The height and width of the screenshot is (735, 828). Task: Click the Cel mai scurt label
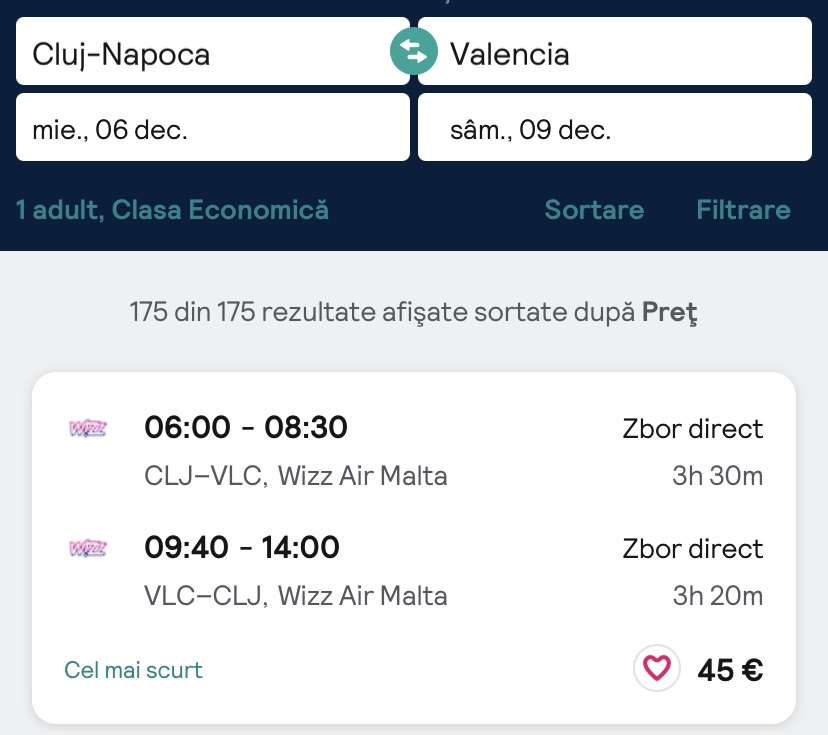click(x=133, y=670)
